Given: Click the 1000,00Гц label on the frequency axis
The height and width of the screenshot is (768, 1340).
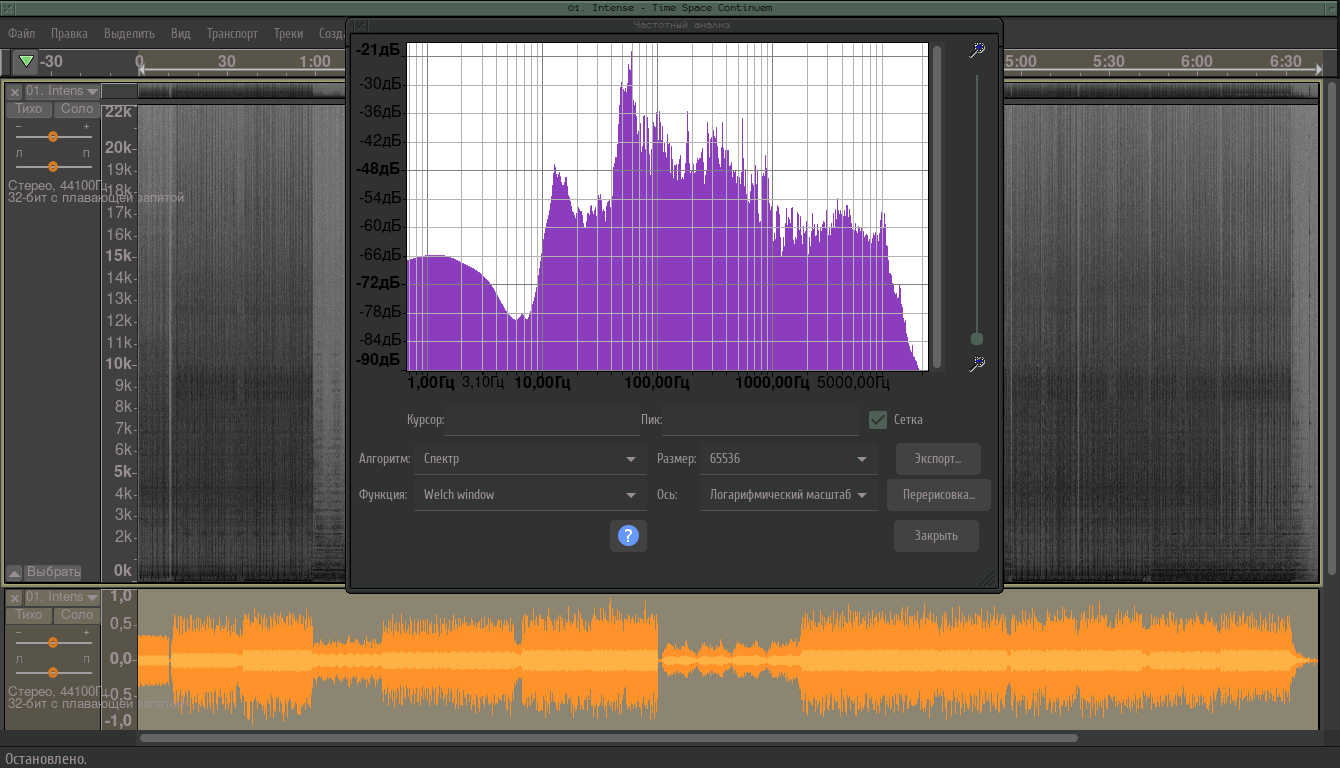Looking at the screenshot, I should [770, 382].
